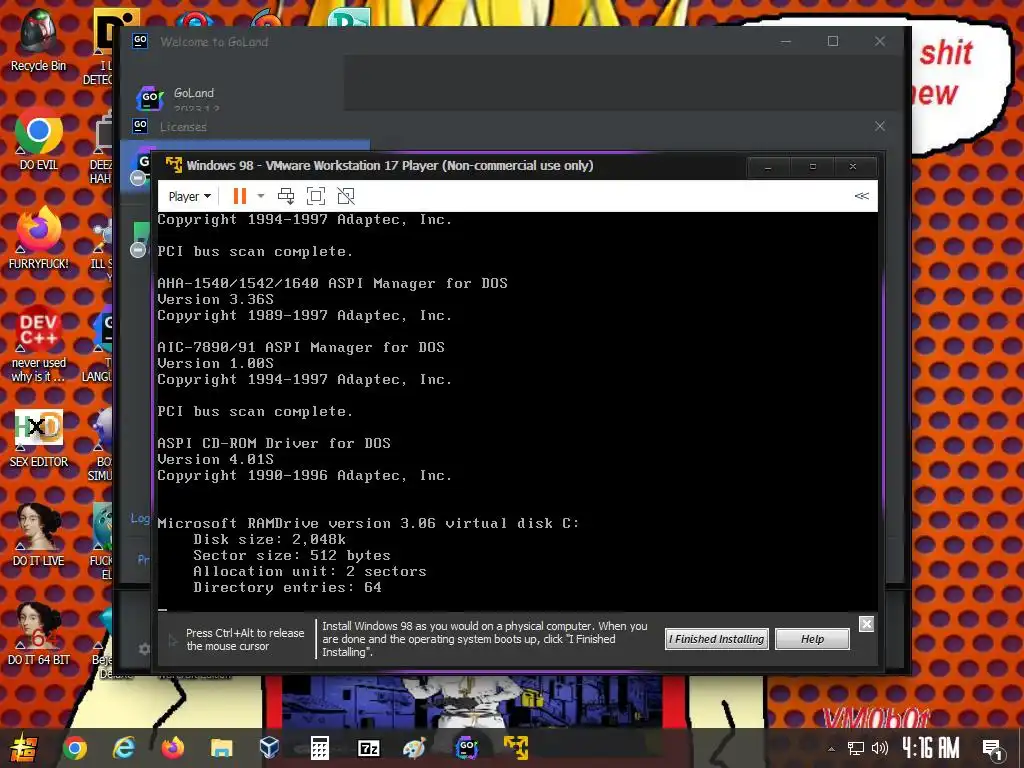The width and height of the screenshot is (1024, 768).
Task: Open 7-Zip from the taskbar
Action: 368,748
